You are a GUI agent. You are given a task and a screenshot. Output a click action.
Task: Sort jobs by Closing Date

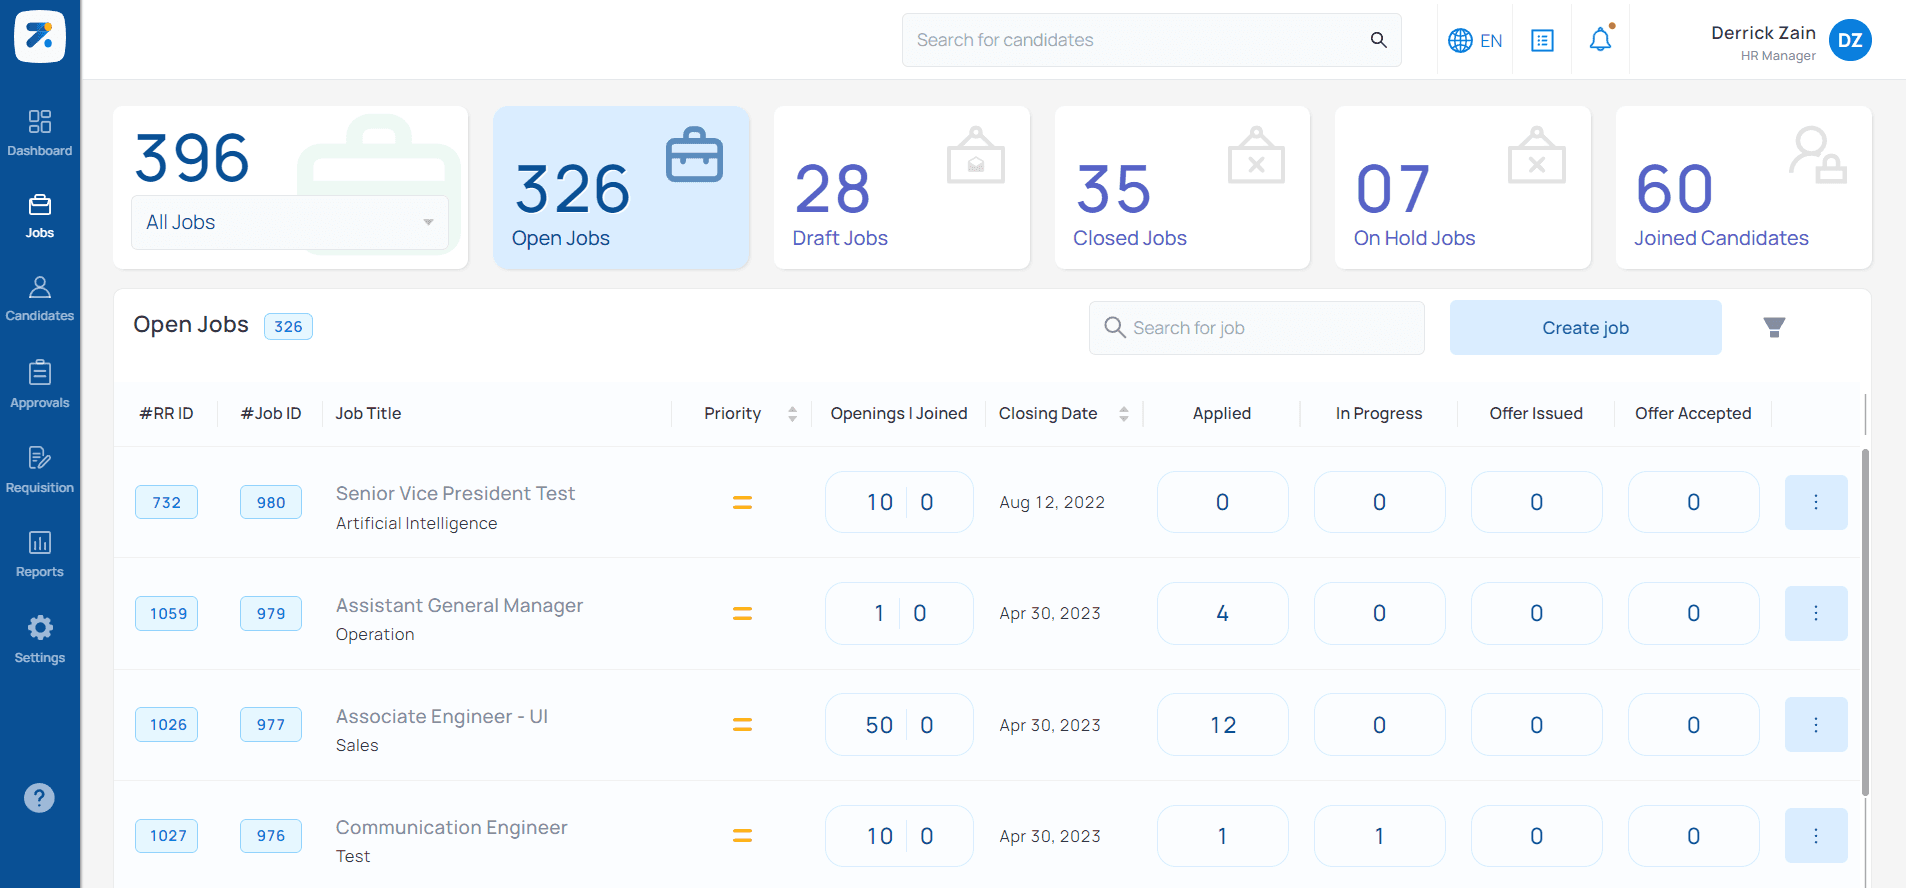click(1123, 414)
